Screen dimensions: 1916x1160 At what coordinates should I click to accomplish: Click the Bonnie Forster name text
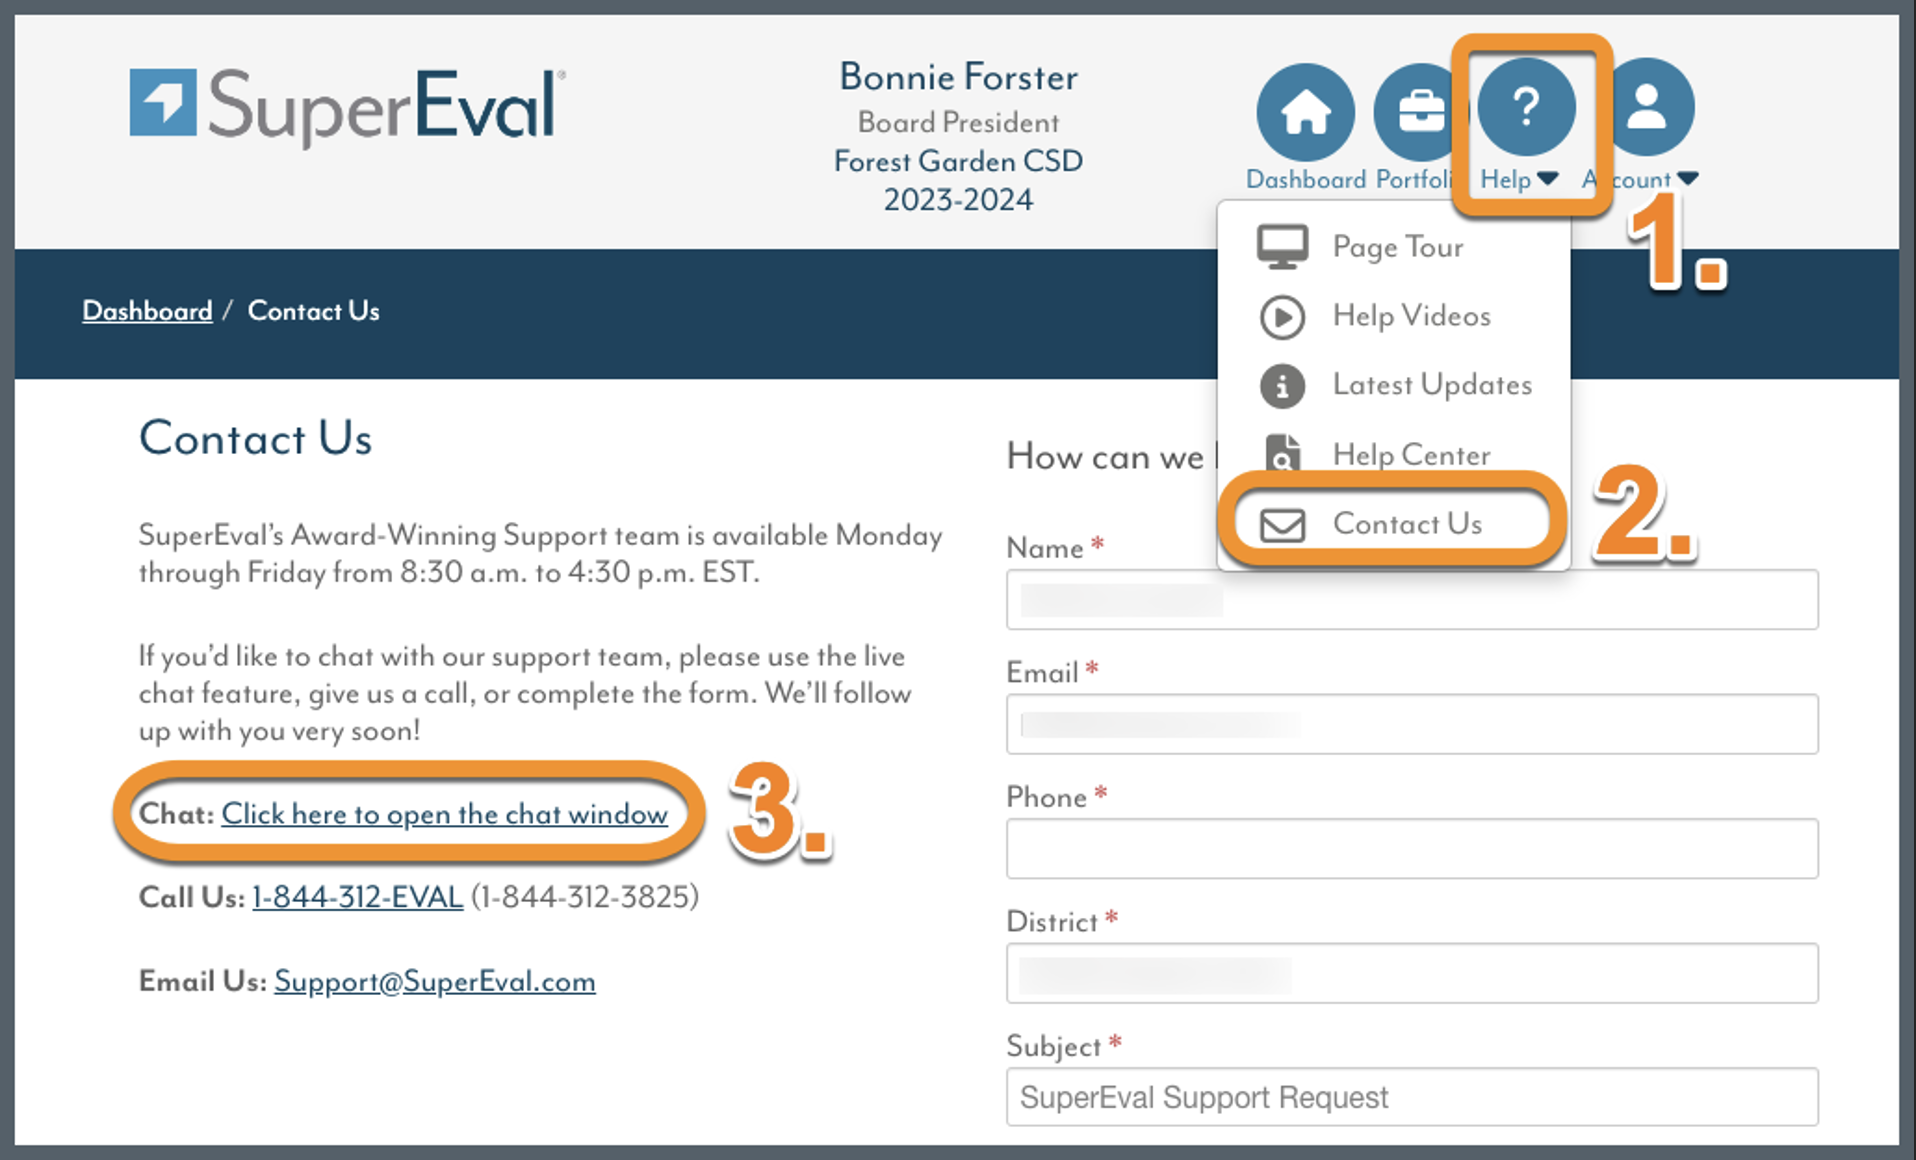958,77
